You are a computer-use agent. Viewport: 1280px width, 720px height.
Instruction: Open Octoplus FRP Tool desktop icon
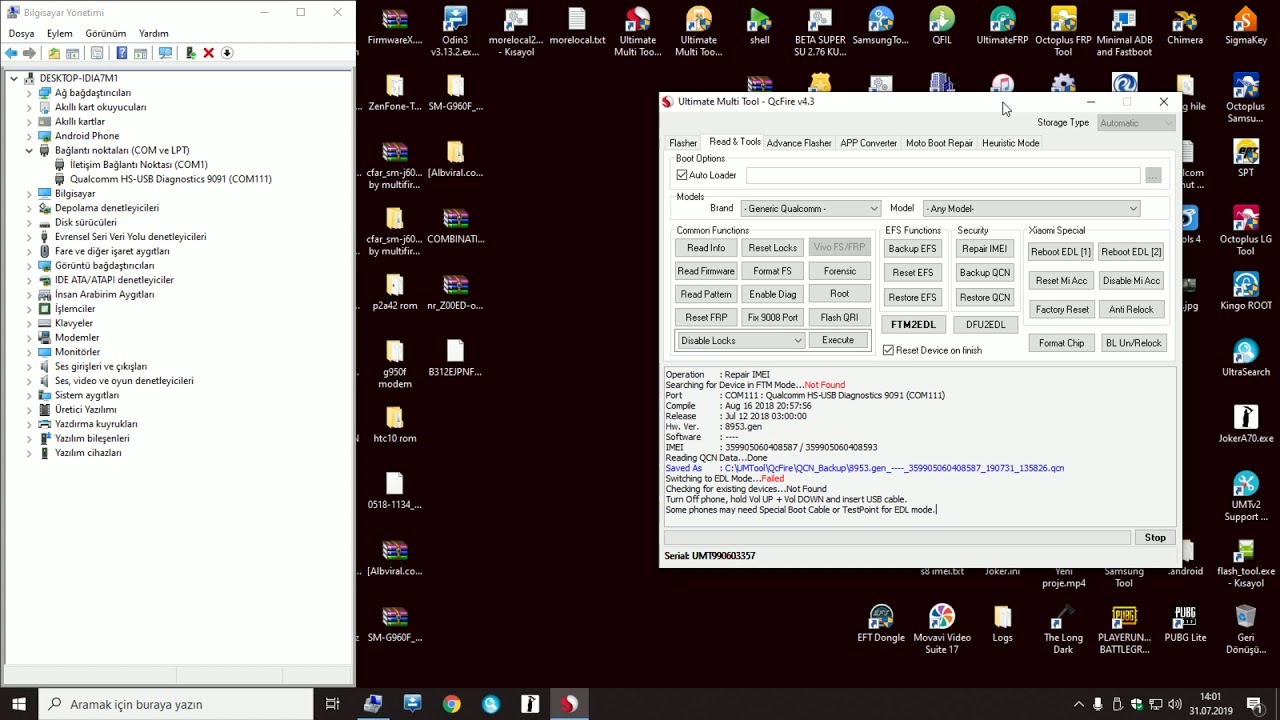(x=1063, y=32)
